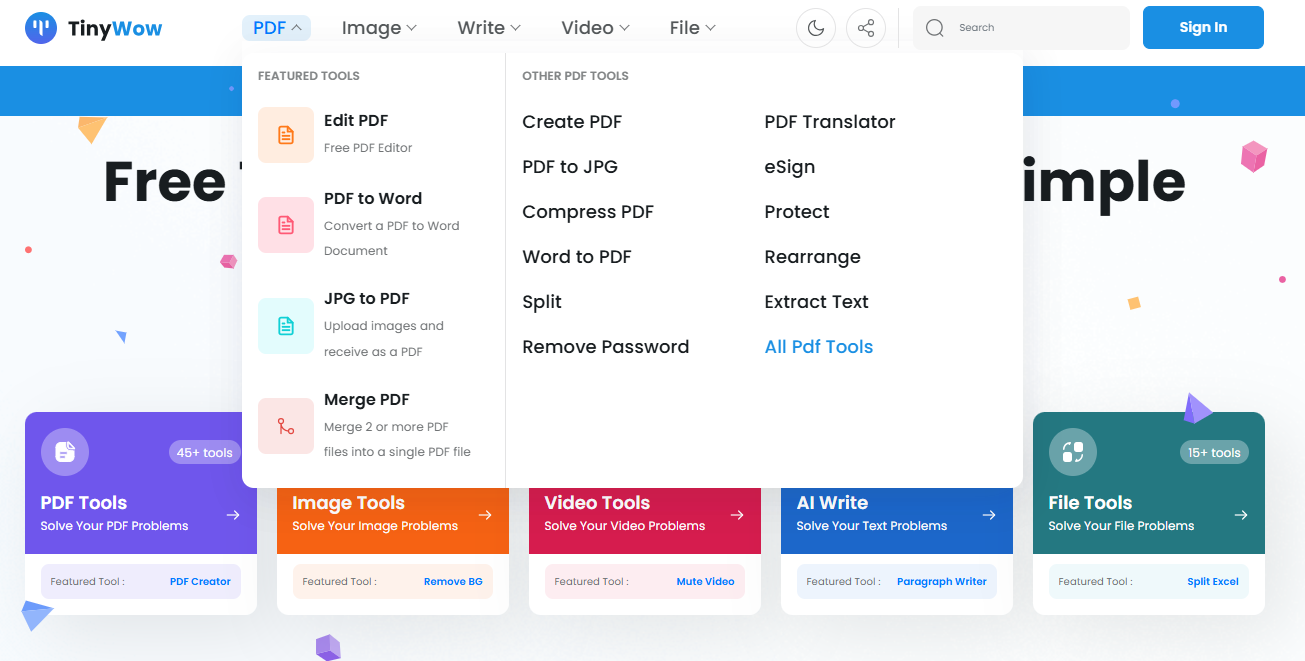Toggle dark mode with moon icon
1305x661 pixels.
816,28
